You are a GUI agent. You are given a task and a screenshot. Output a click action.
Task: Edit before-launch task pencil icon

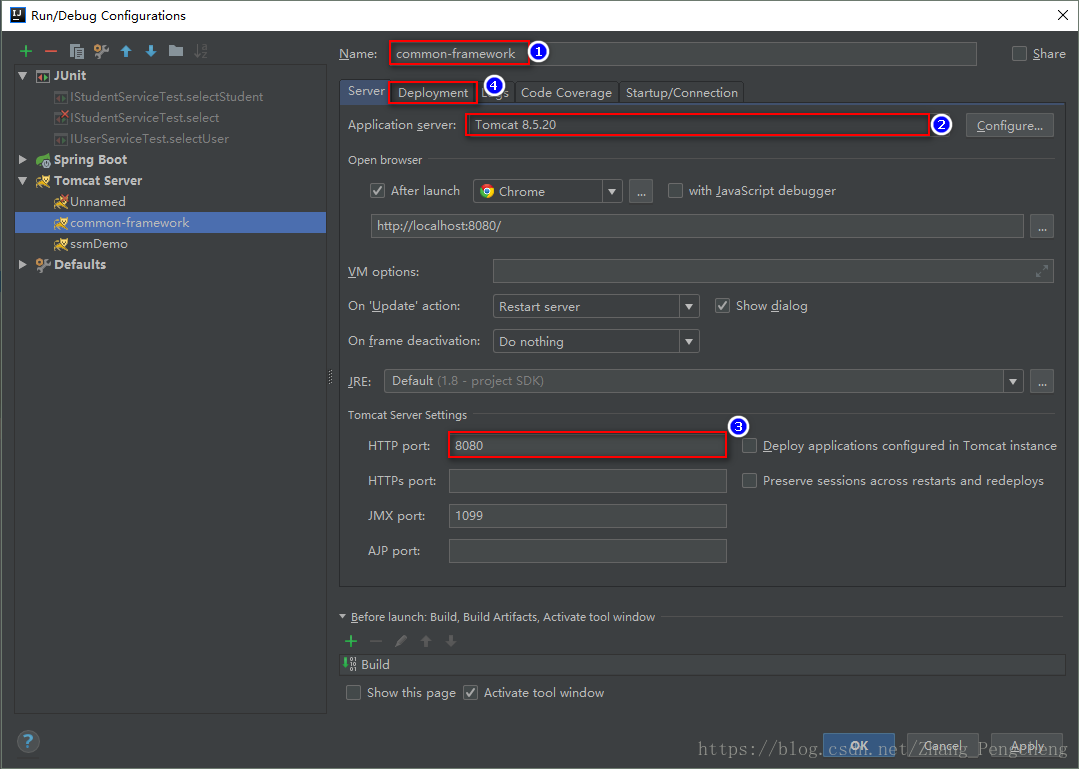(x=400, y=641)
